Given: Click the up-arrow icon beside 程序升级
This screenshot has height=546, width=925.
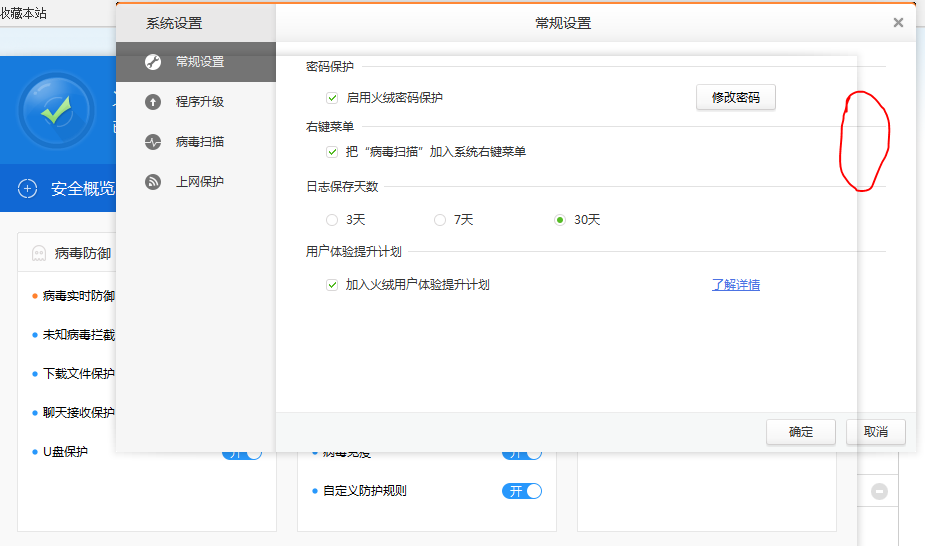Looking at the screenshot, I should [153, 101].
